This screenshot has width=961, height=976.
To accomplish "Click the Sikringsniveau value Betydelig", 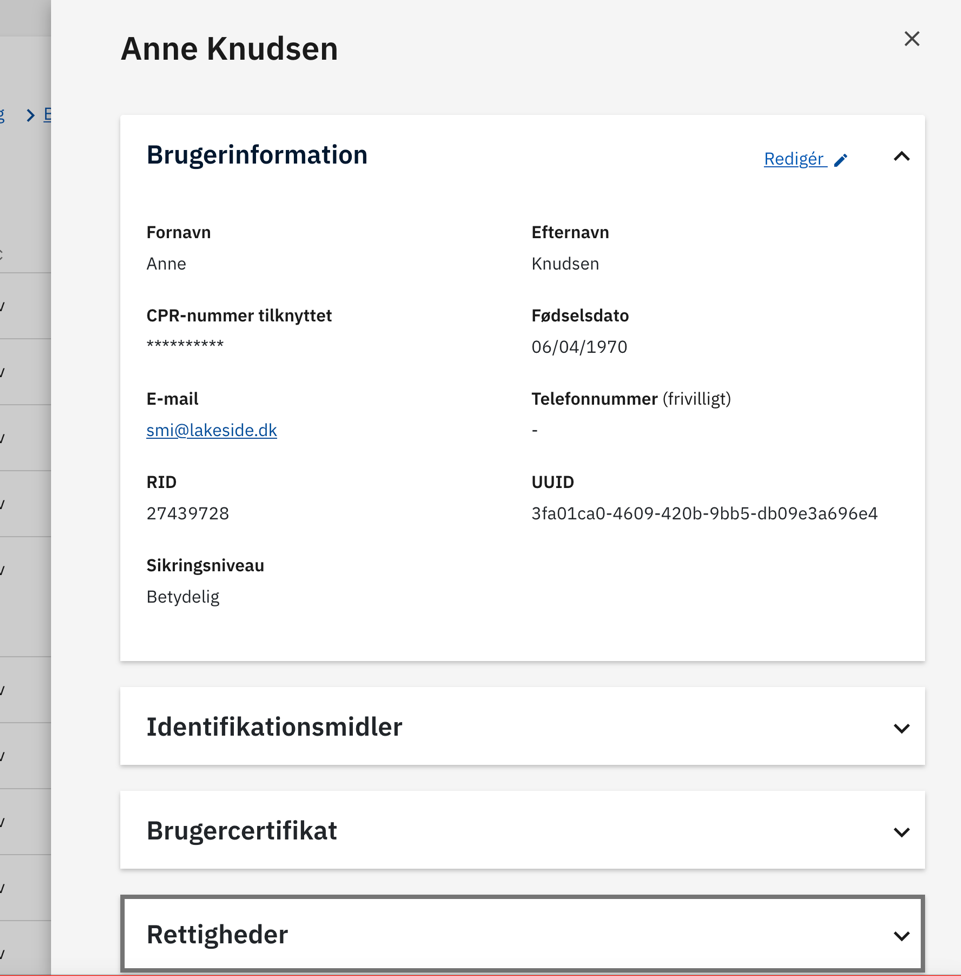I will [183, 597].
